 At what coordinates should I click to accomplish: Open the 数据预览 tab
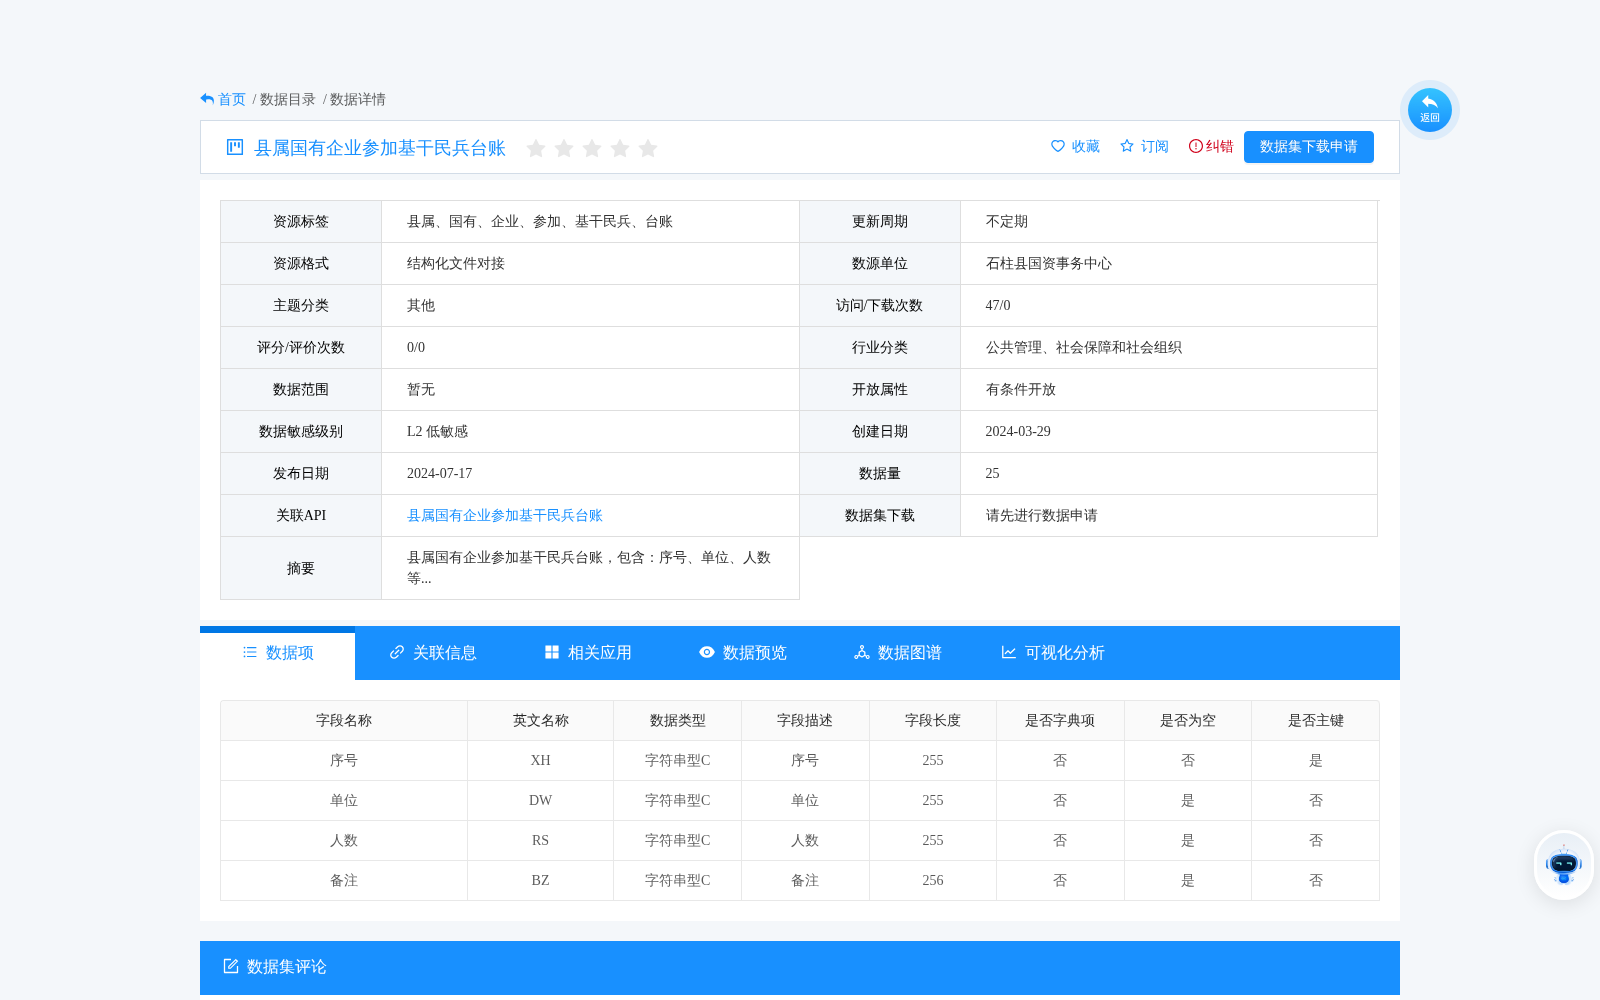coord(743,653)
